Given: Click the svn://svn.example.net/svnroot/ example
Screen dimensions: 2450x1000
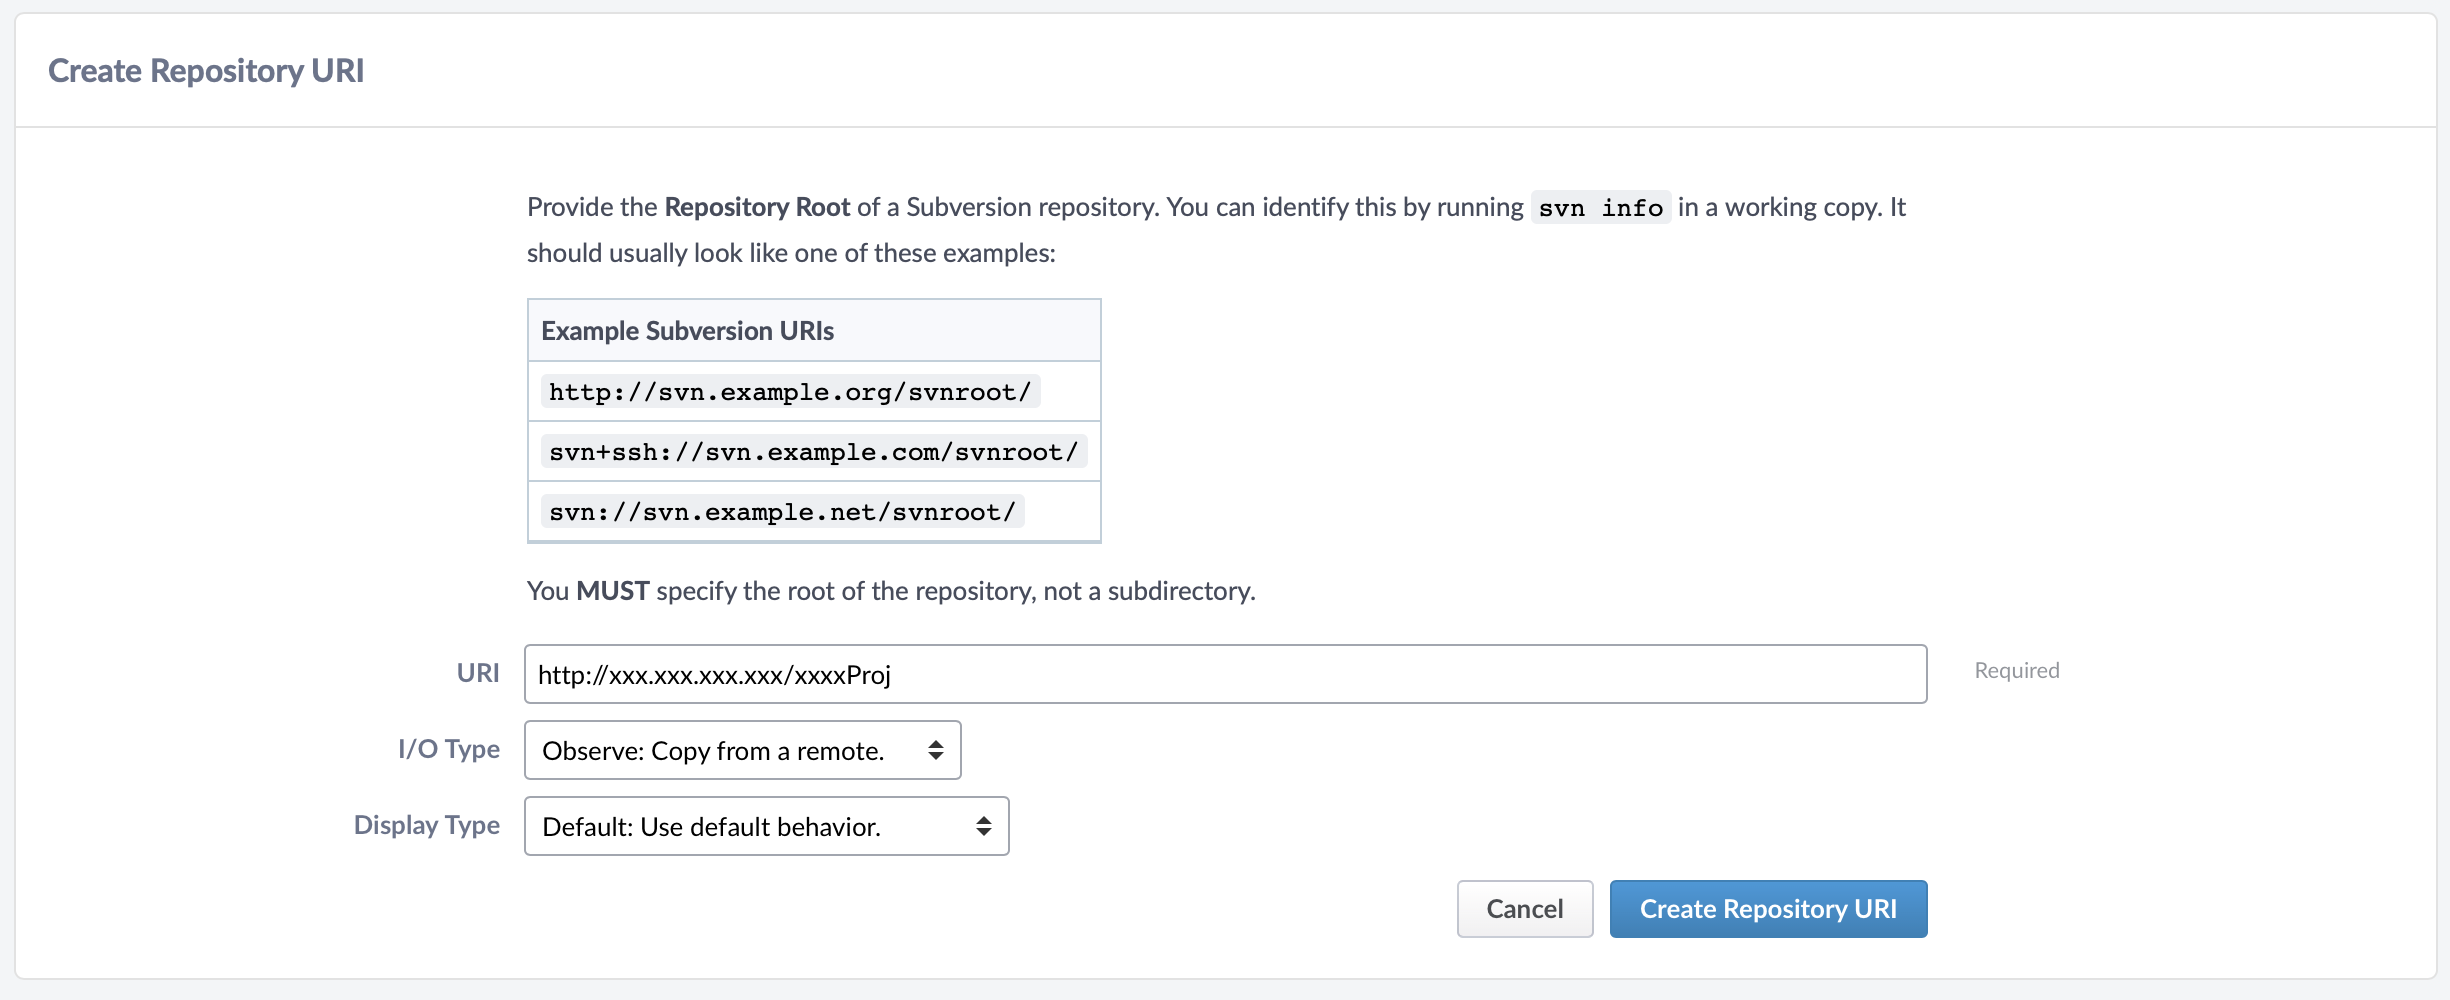Looking at the screenshot, I should coord(782,511).
